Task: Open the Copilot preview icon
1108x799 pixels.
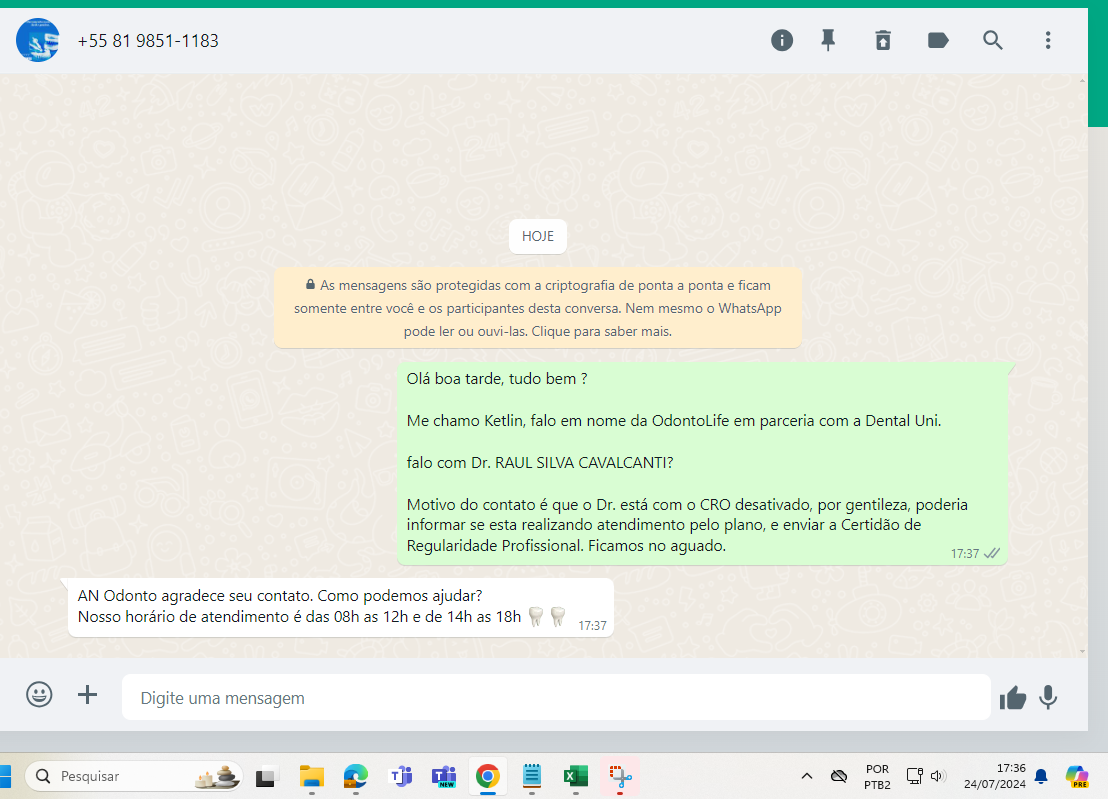Action: (1077, 776)
